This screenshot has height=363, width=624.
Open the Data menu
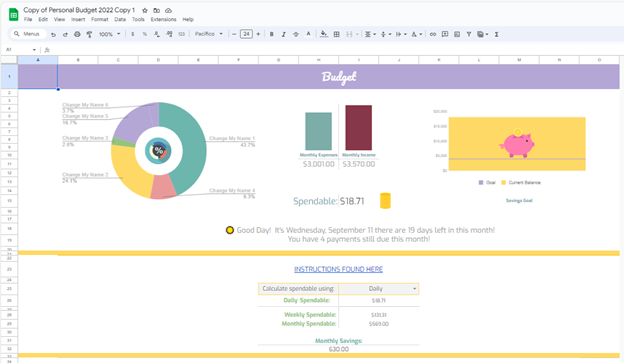coord(120,20)
